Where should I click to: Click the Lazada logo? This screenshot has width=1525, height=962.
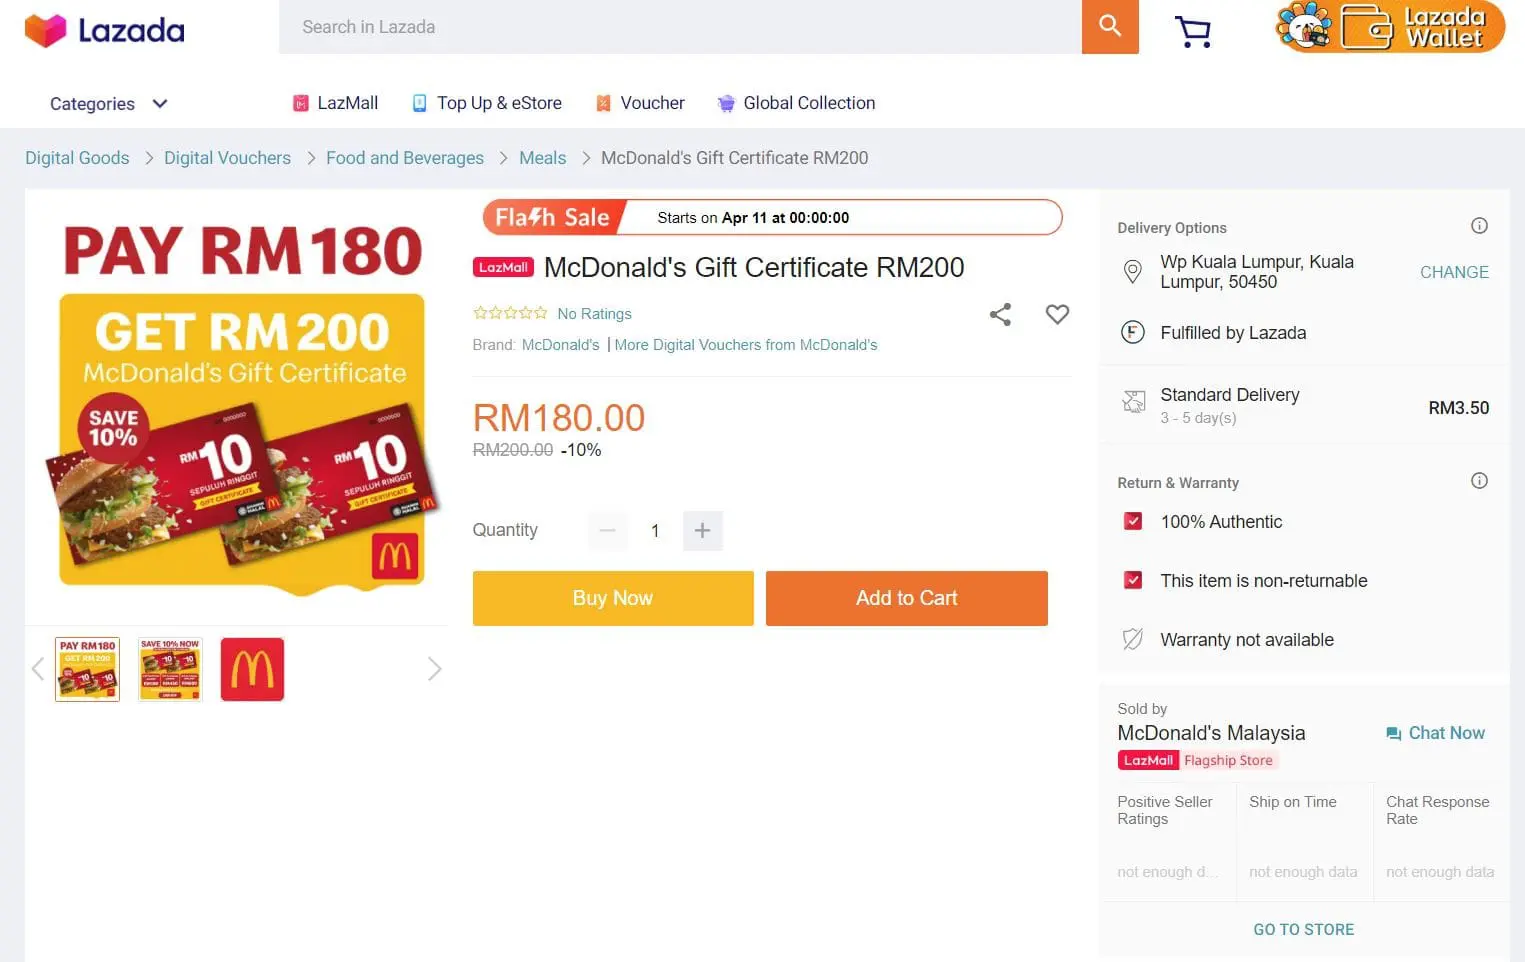tap(105, 30)
